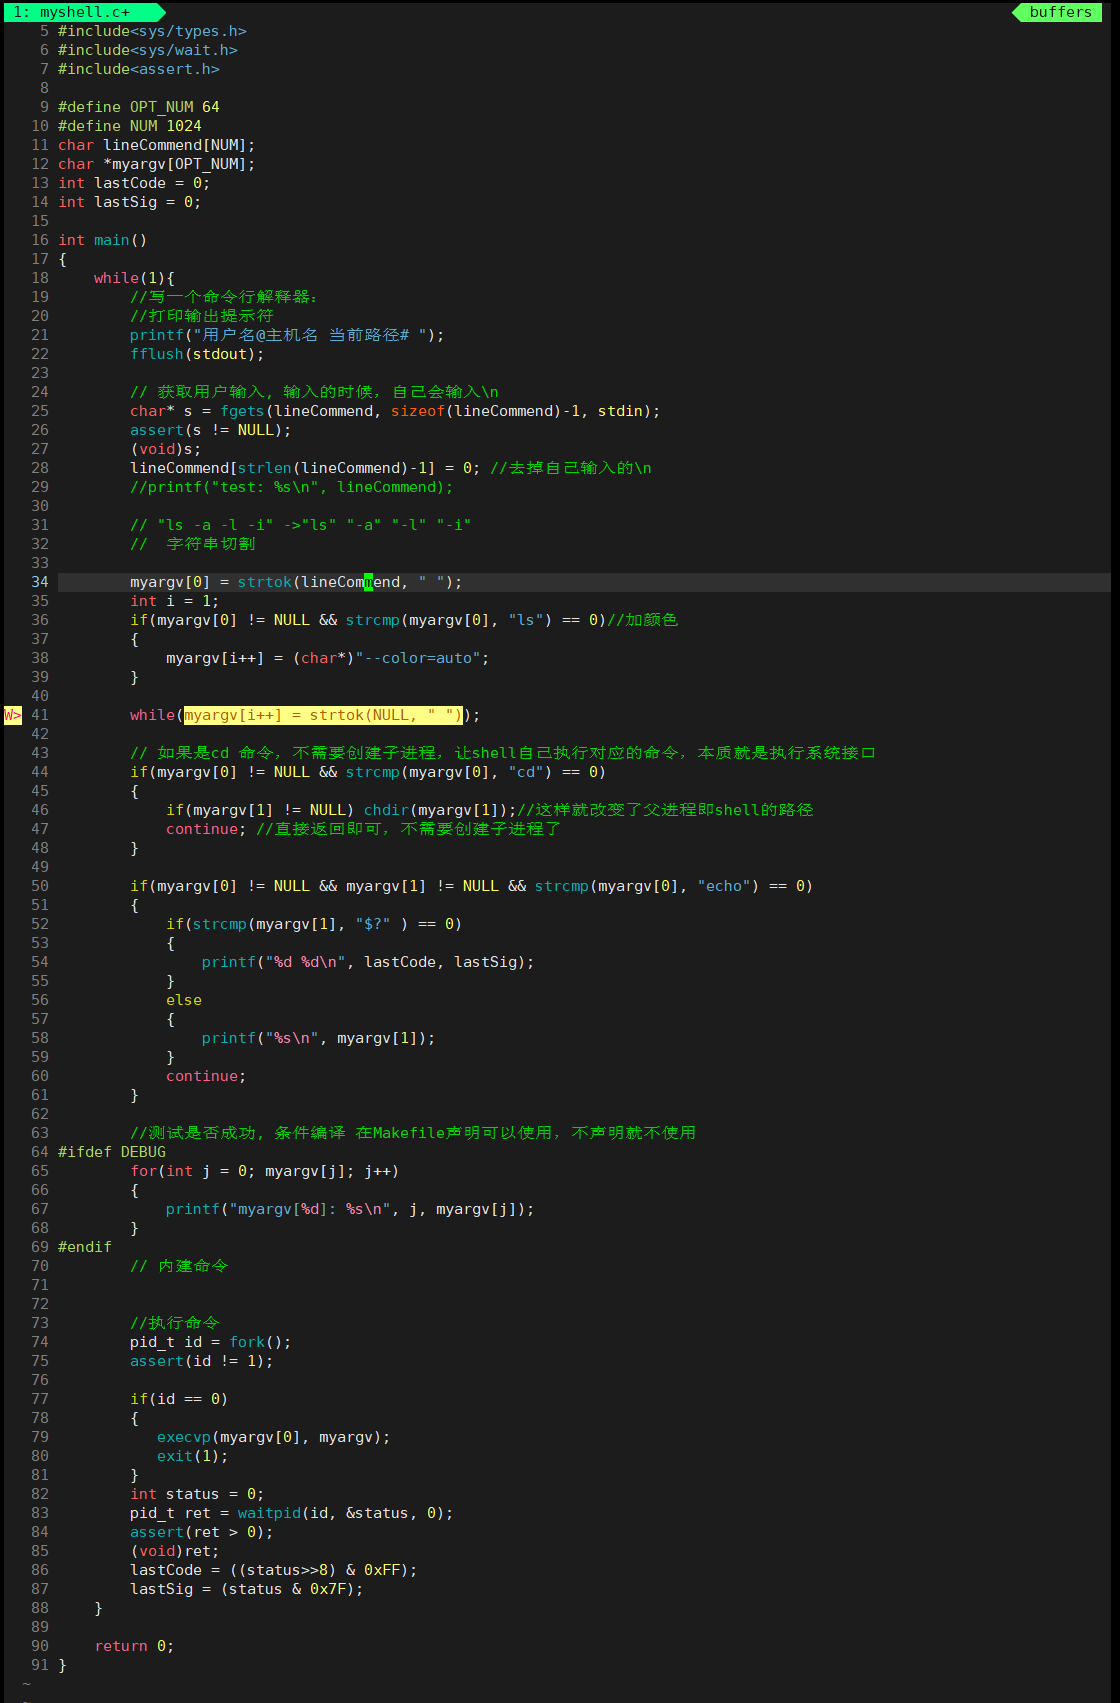The width and height of the screenshot is (1120, 1703).
Task: Select the myshell.c+ buffer tab
Action: pyautogui.click(x=84, y=12)
